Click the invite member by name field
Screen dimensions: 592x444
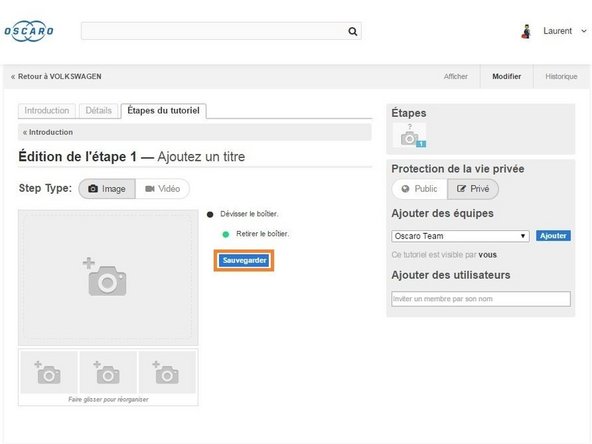pyautogui.click(x=481, y=299)
